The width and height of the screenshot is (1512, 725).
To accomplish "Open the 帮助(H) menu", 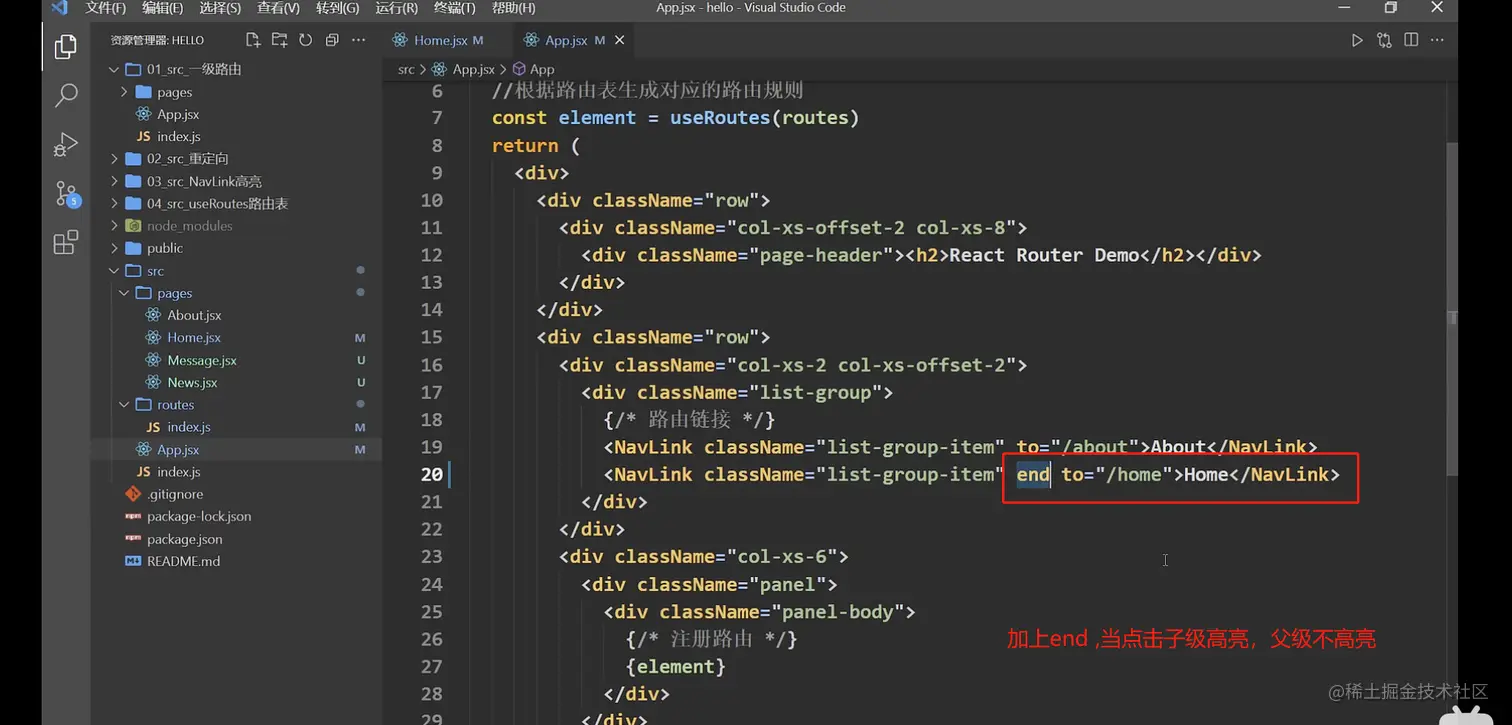I will click(514, 8).
